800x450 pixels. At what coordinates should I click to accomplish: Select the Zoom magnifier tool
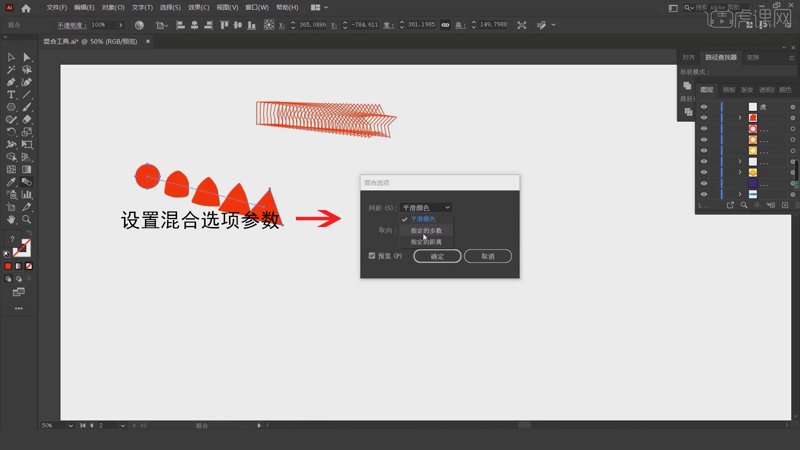click(x=27, y=219)
